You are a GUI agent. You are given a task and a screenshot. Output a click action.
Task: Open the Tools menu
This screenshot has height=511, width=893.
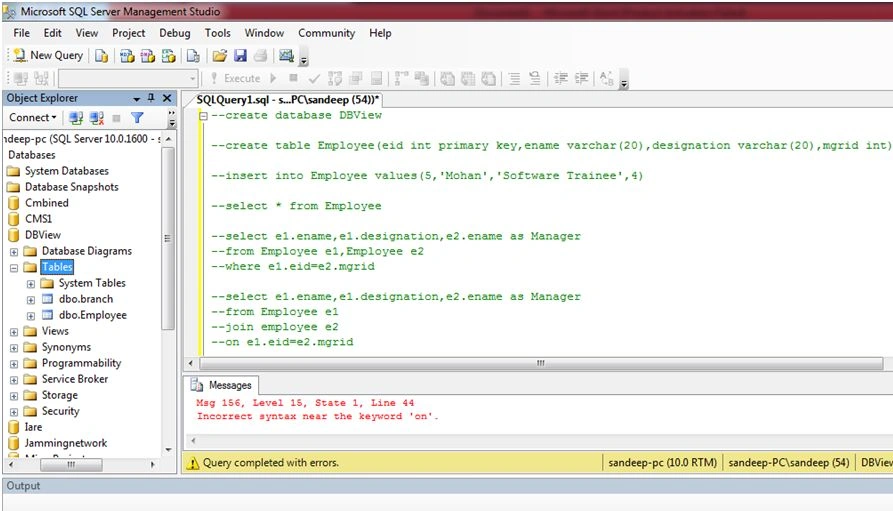[218, 33]
